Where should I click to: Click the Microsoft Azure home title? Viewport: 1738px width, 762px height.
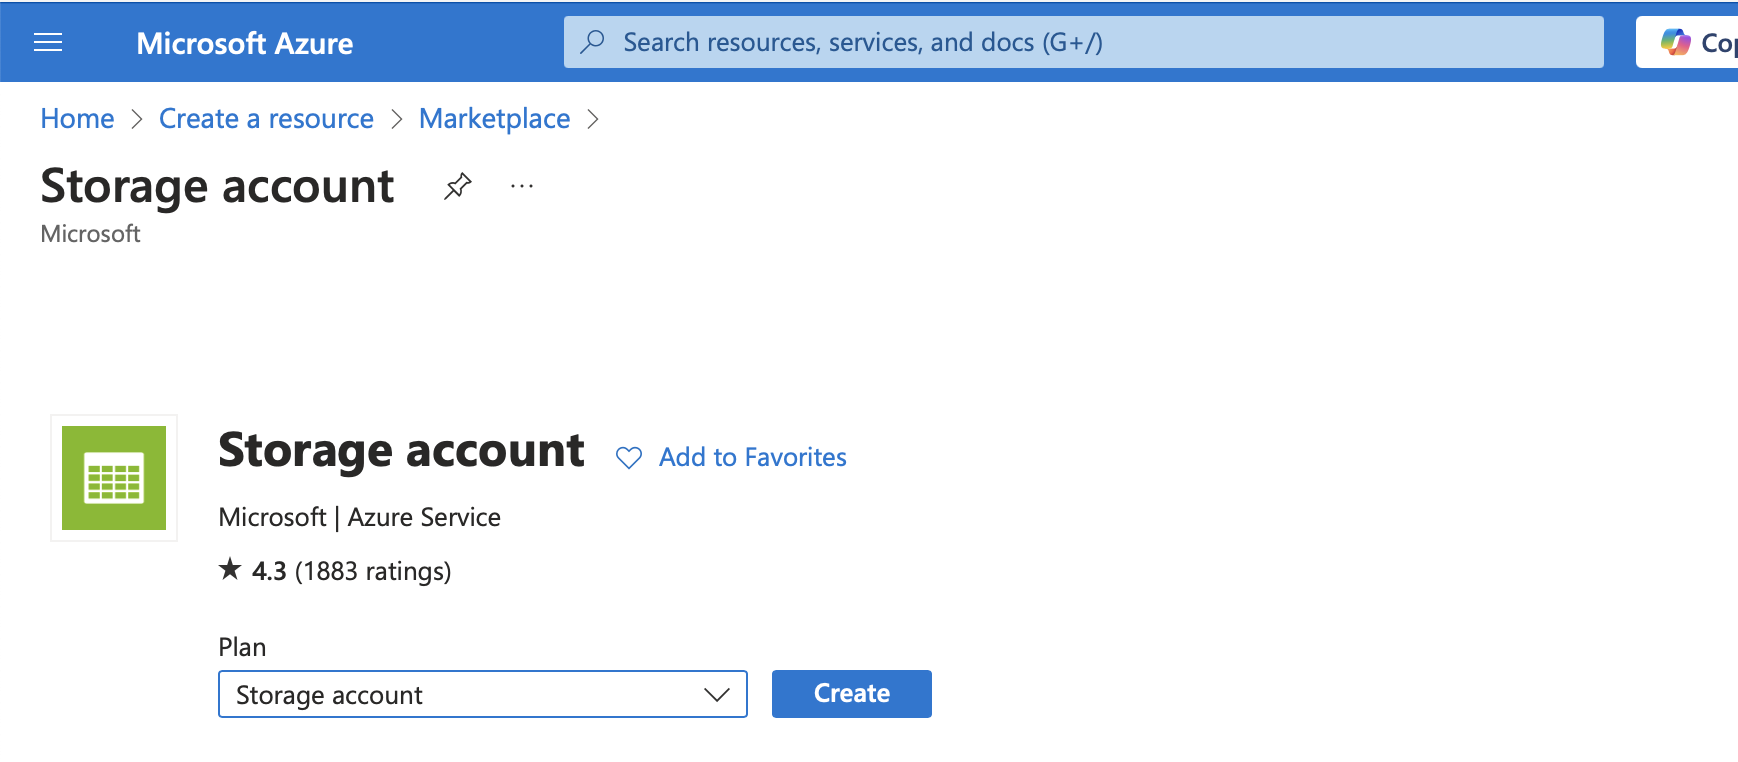(x=244, y=43)
